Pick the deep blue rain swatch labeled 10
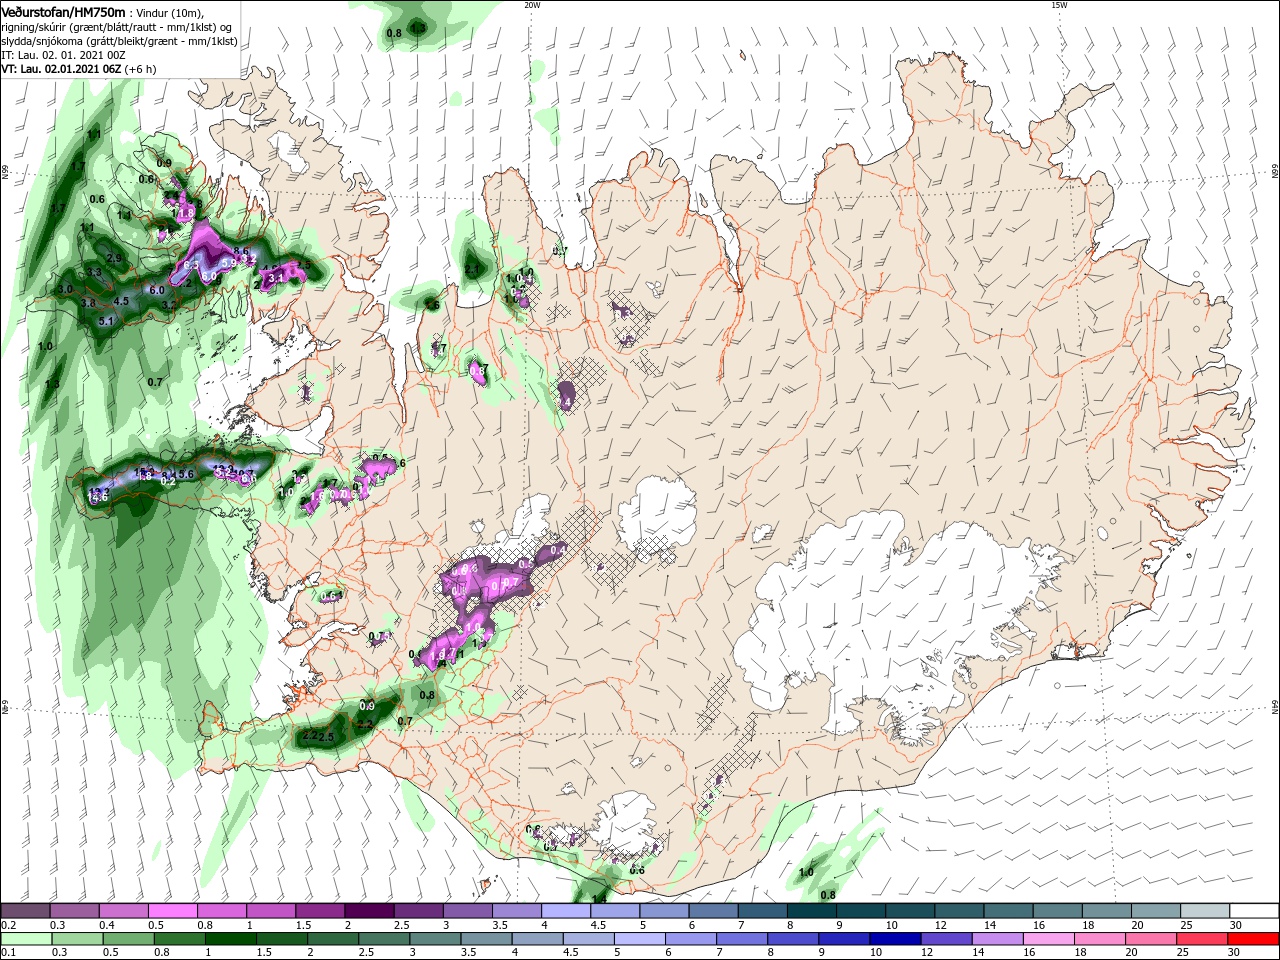Screen dimensions: 1280x960 pyautogui.click(x=894, y=939)
